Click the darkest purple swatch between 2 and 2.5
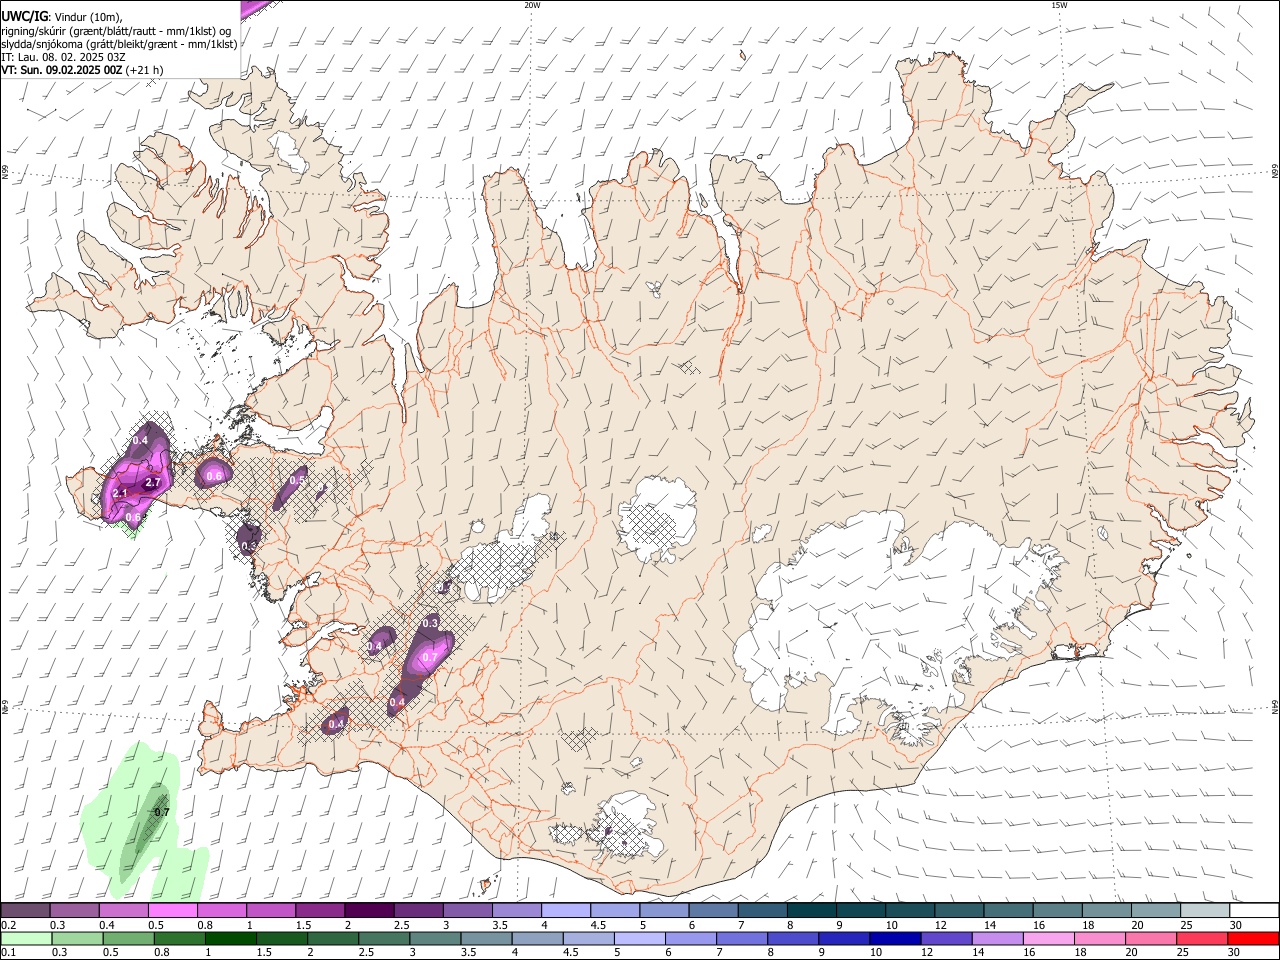The width and height of the screenshot is (1280, 960). click(x=369, y=911)
